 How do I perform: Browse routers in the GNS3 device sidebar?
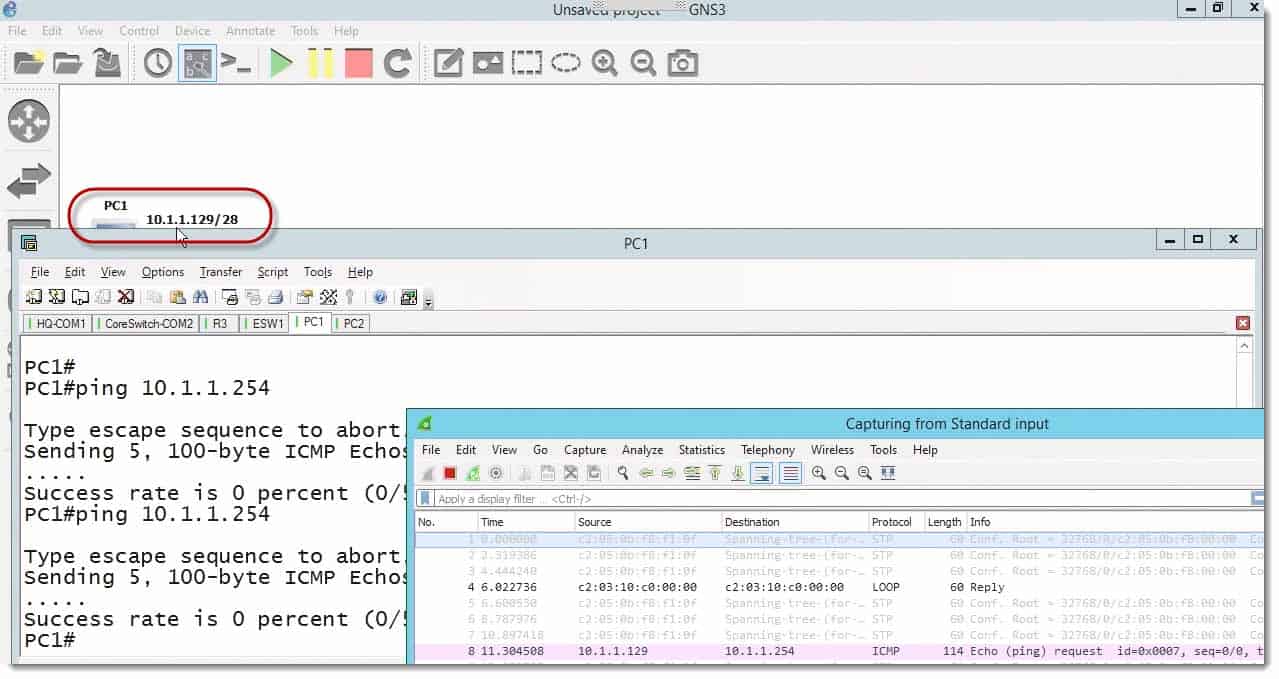coord(28,122)
